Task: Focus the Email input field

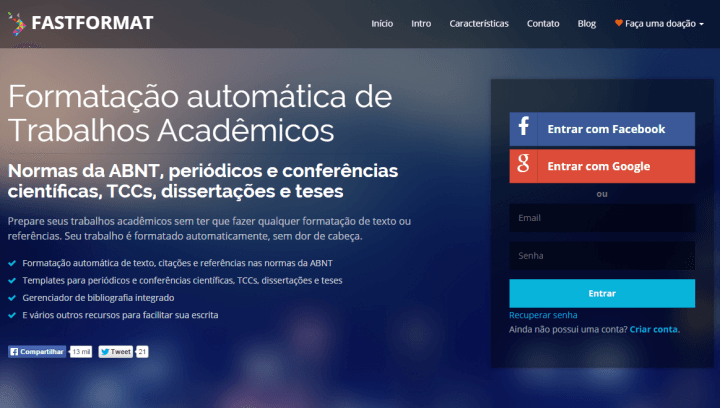Action: (x=602, y=218)
